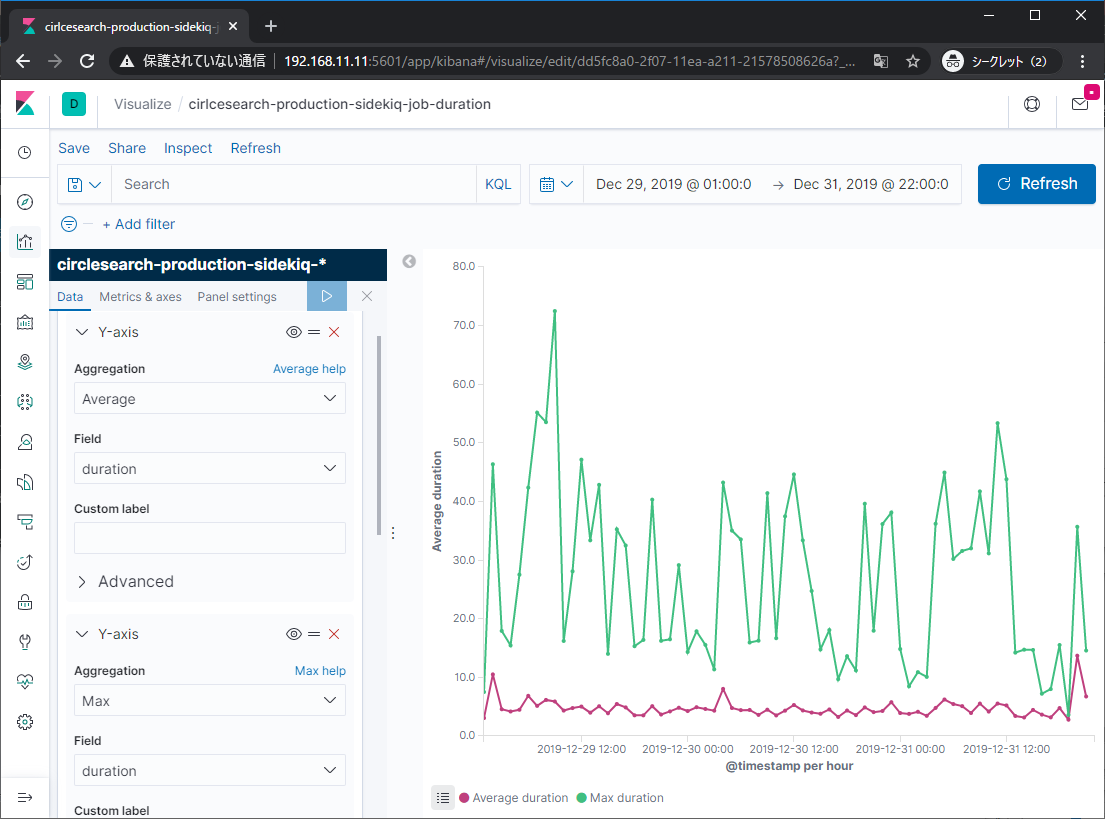Open the Aggregation dropdown showing Average
This screenshot has height=819, width=1105.
coord(209,399)
